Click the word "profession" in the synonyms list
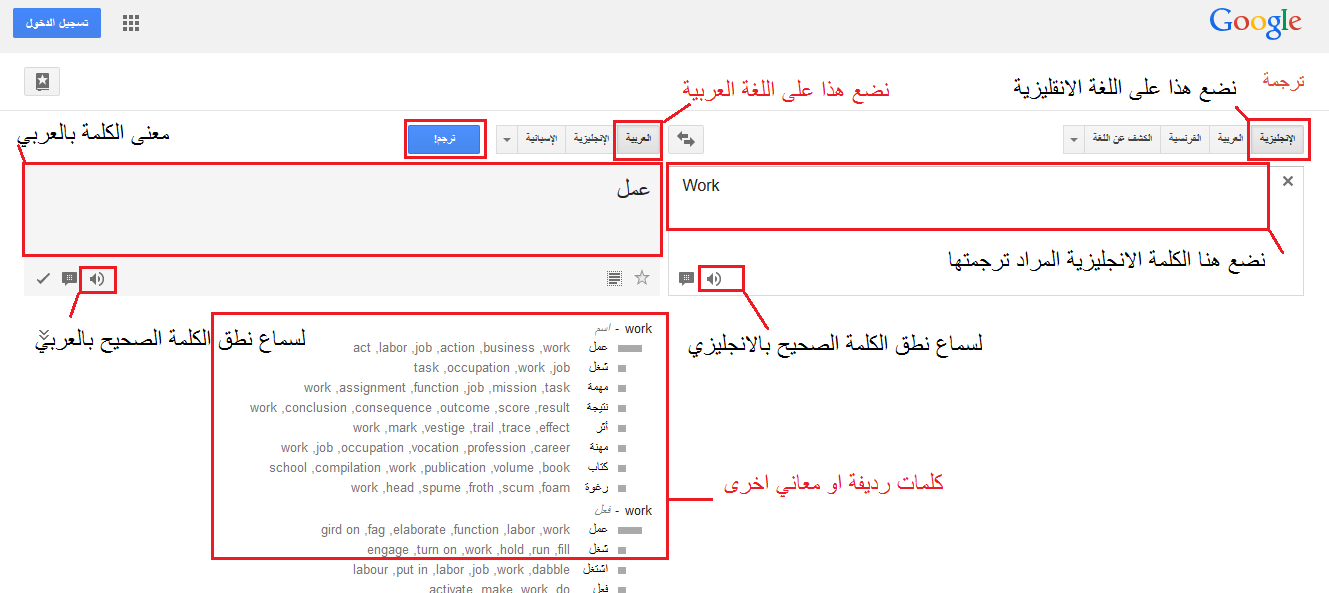The width and height of the screenshot is (1329, 593). tap(496, 448)
